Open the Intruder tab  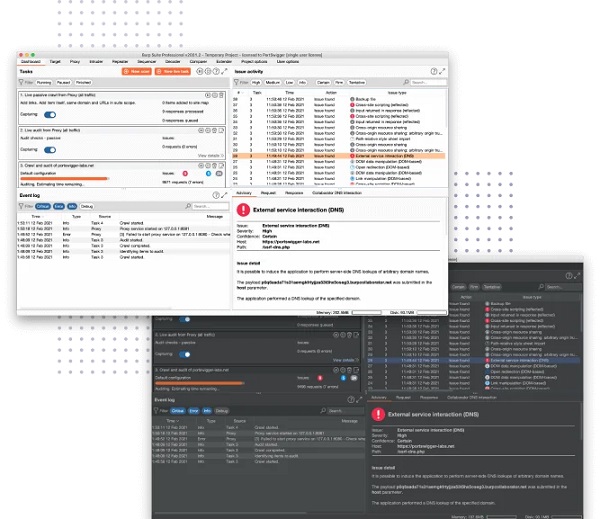tap(96, 62)
